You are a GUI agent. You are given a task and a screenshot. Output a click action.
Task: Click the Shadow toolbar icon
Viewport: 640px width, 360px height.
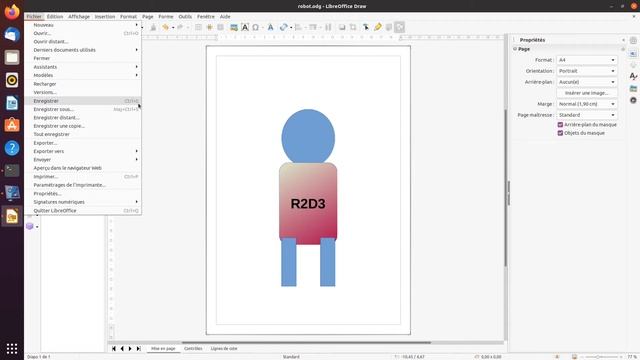342,27
